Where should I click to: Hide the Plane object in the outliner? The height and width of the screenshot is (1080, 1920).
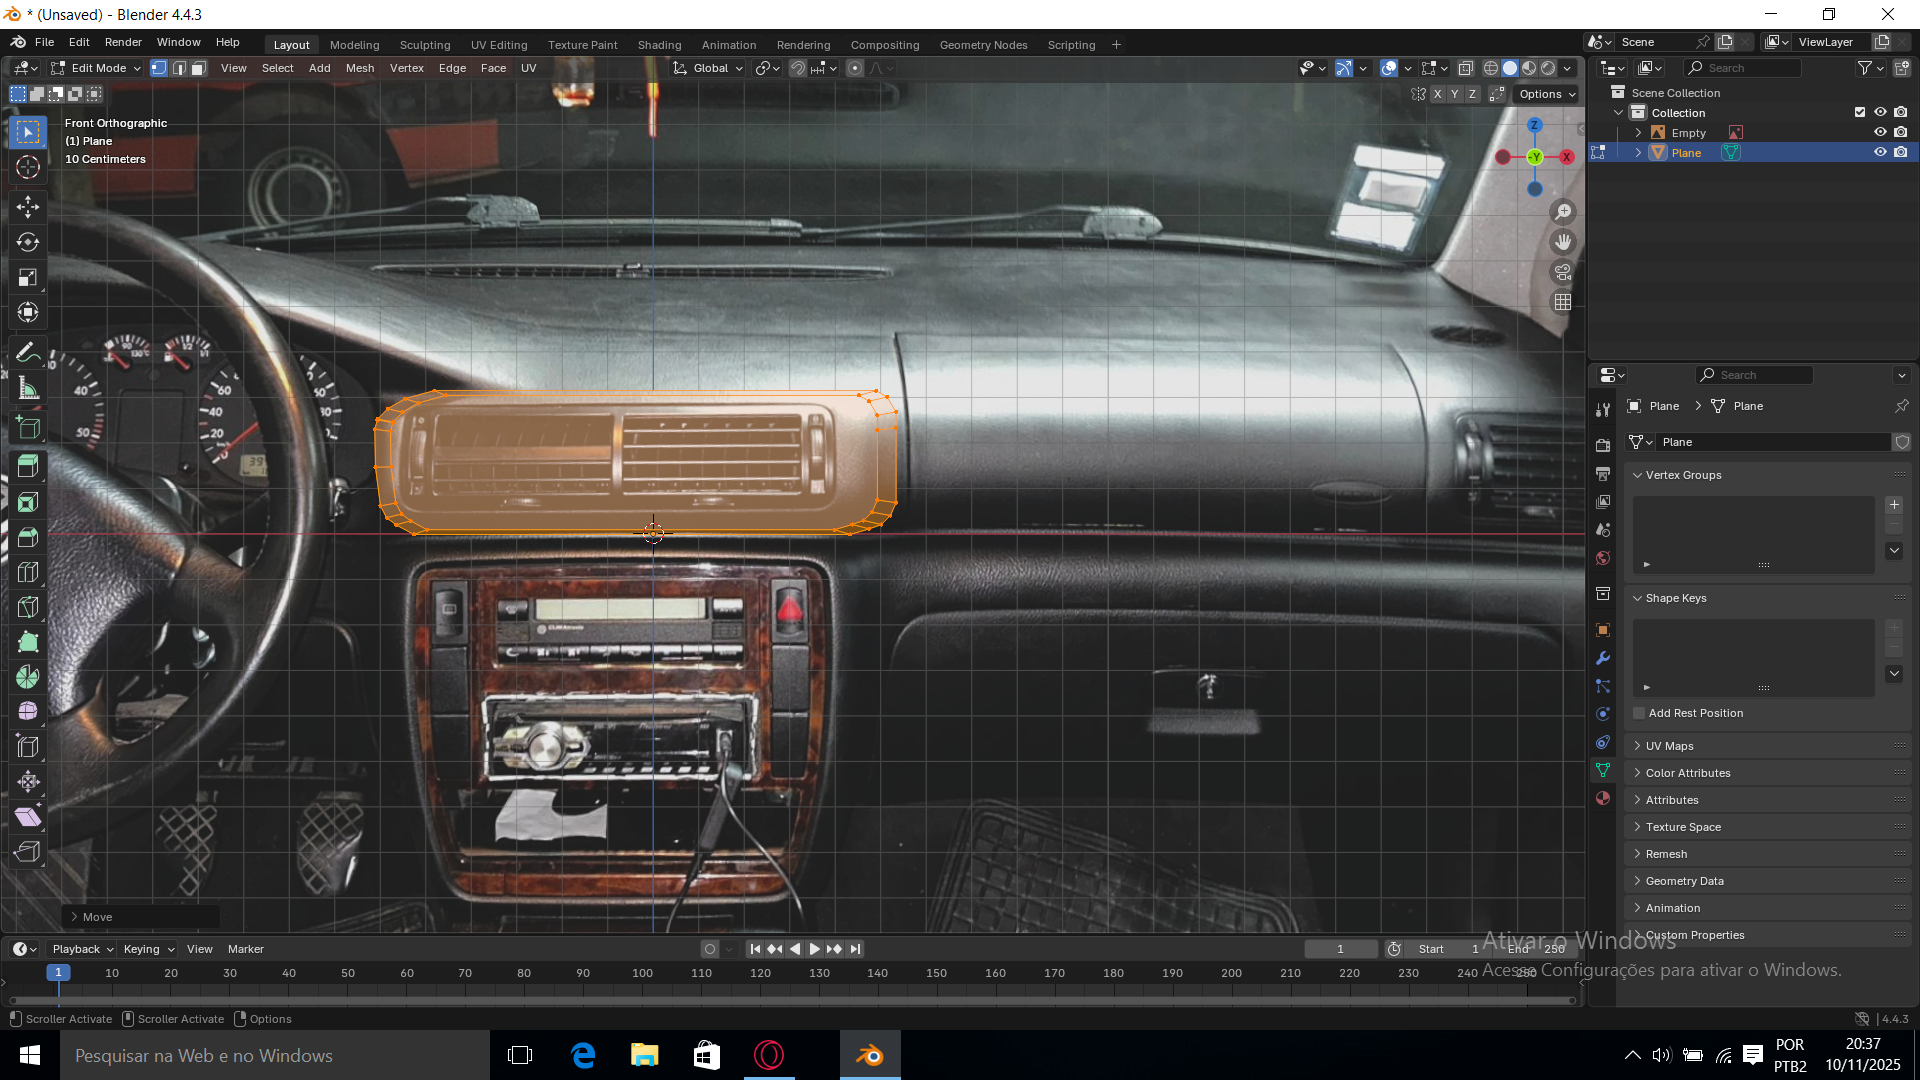(x=1880, y=152)
